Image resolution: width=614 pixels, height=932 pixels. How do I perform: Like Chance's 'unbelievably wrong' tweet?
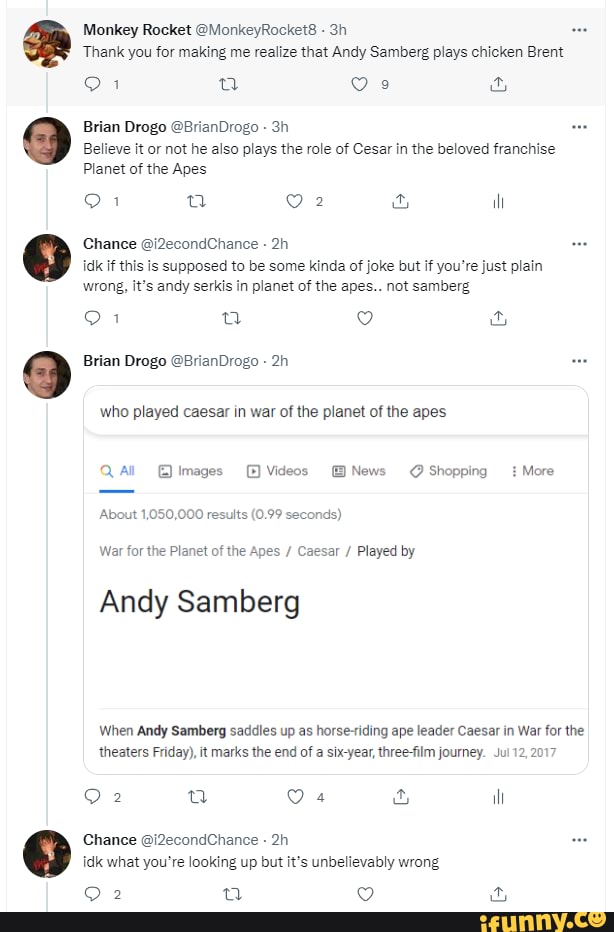(365, 894)
